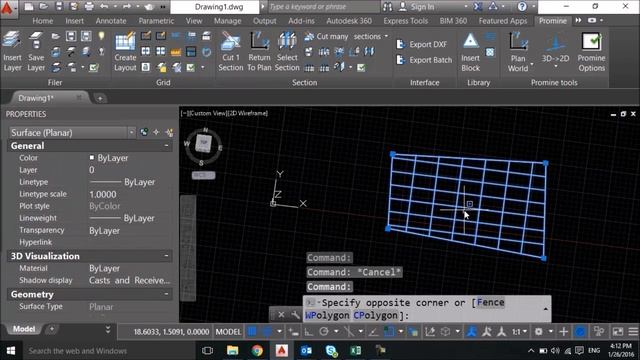Image resolution: width=640 pixels, height=360 pixels.
Task: Choose the WPolygon option in command line
Action: click(327, 316)
